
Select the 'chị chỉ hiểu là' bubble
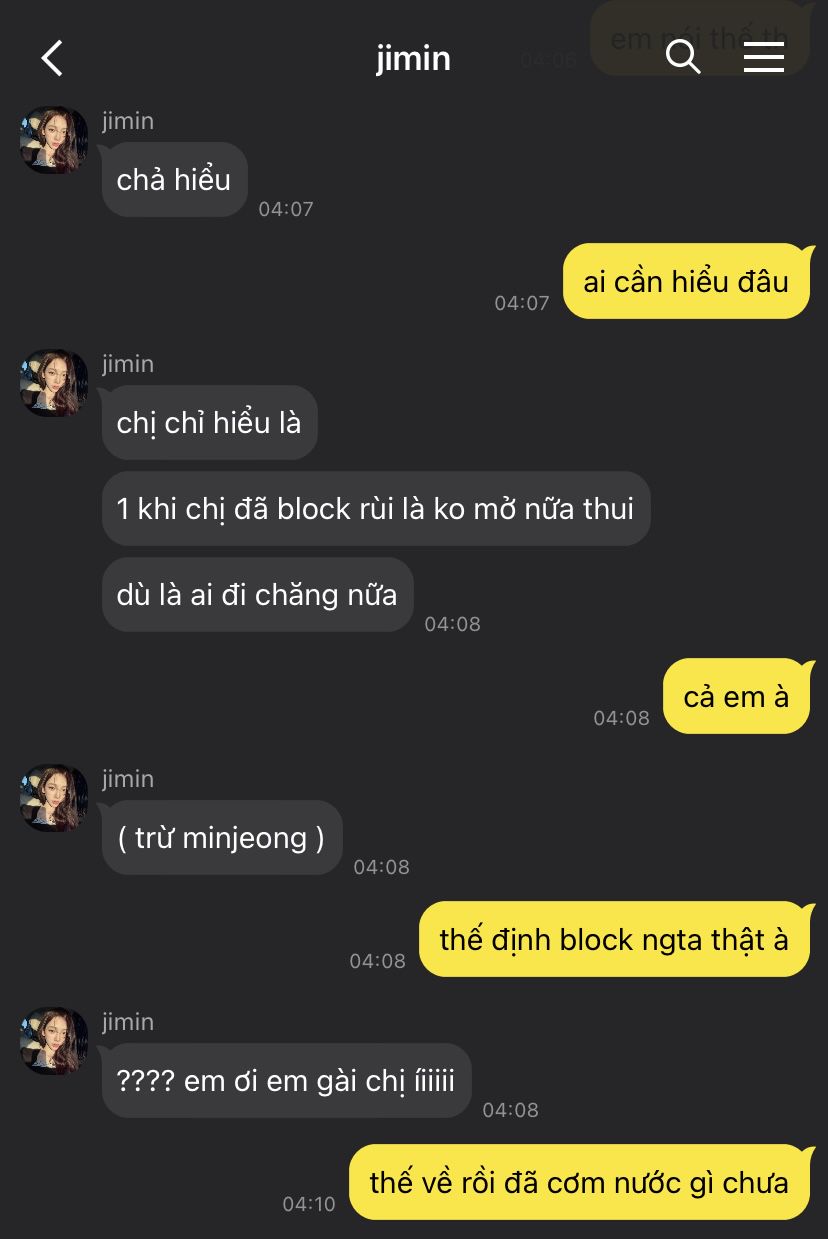(x=209, y=423)
